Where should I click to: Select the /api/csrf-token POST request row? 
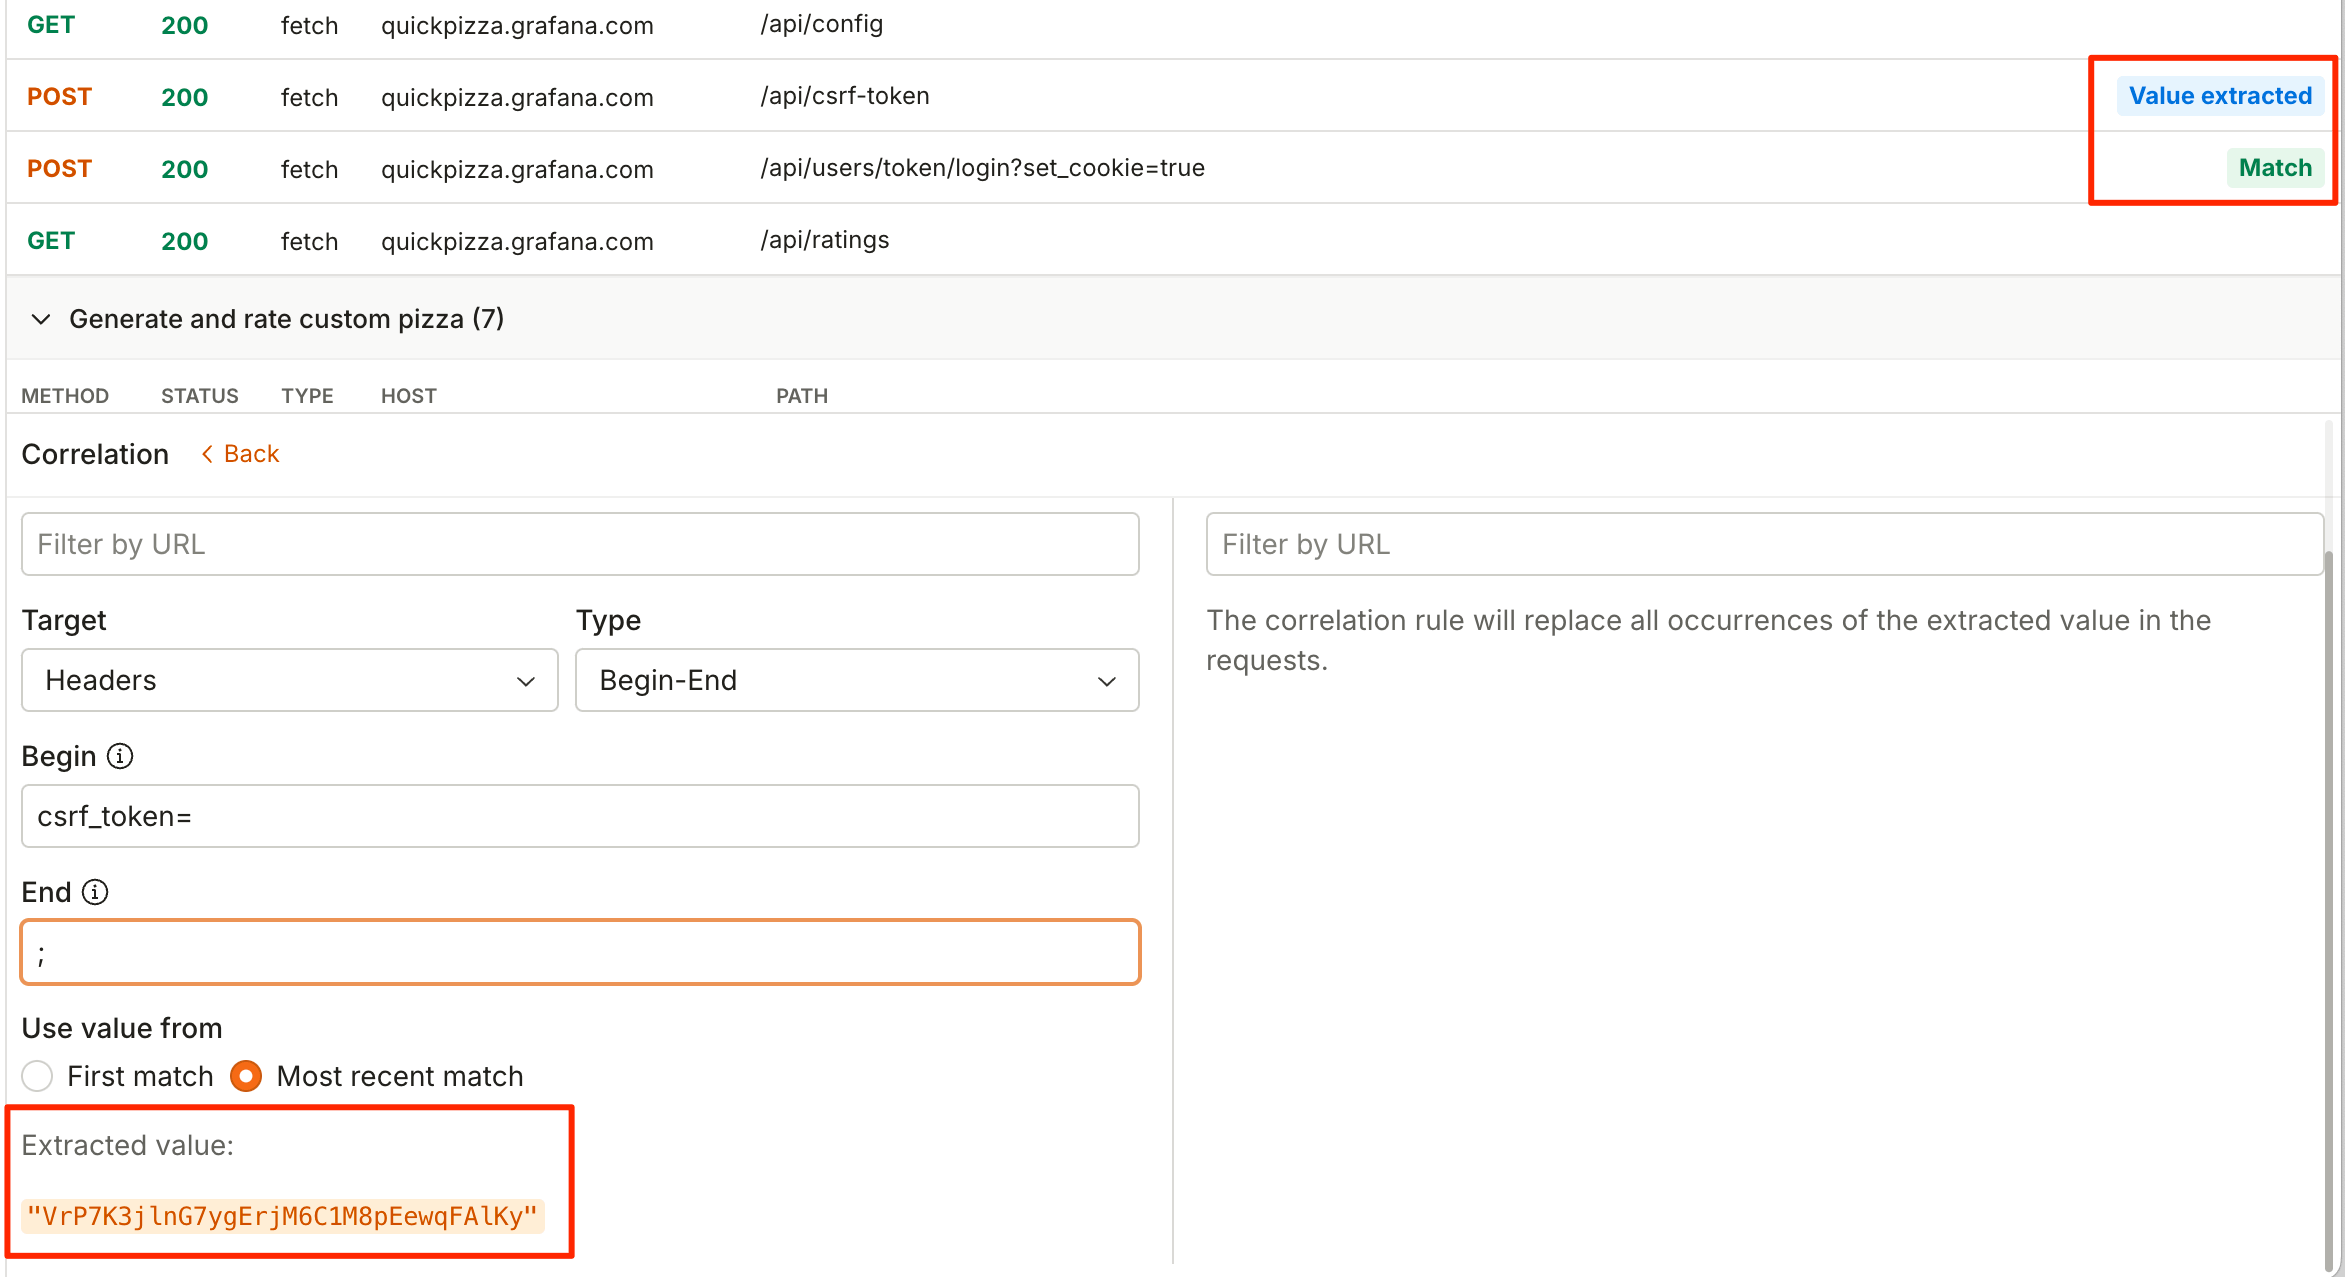(844, 96)
